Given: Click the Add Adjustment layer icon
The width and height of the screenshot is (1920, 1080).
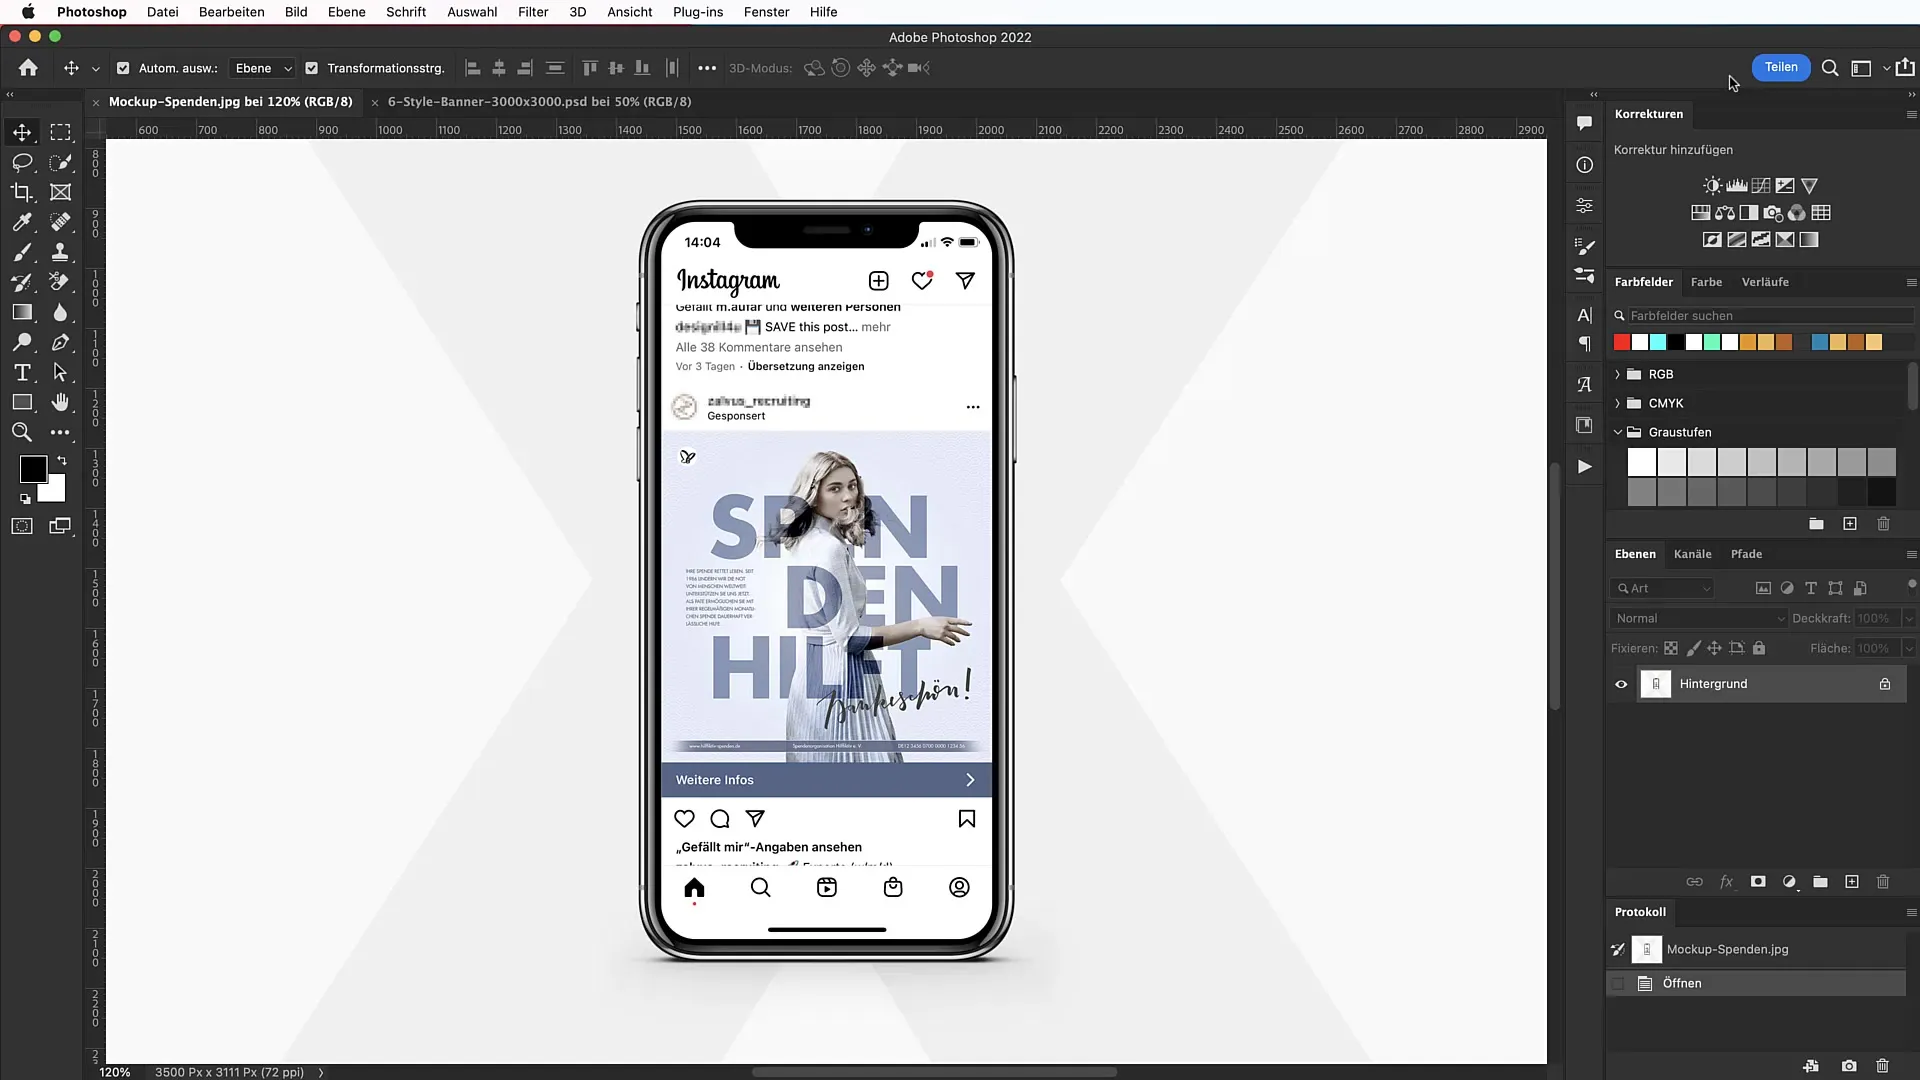Looking at the screenshot, I should (x=1789, y=881).
